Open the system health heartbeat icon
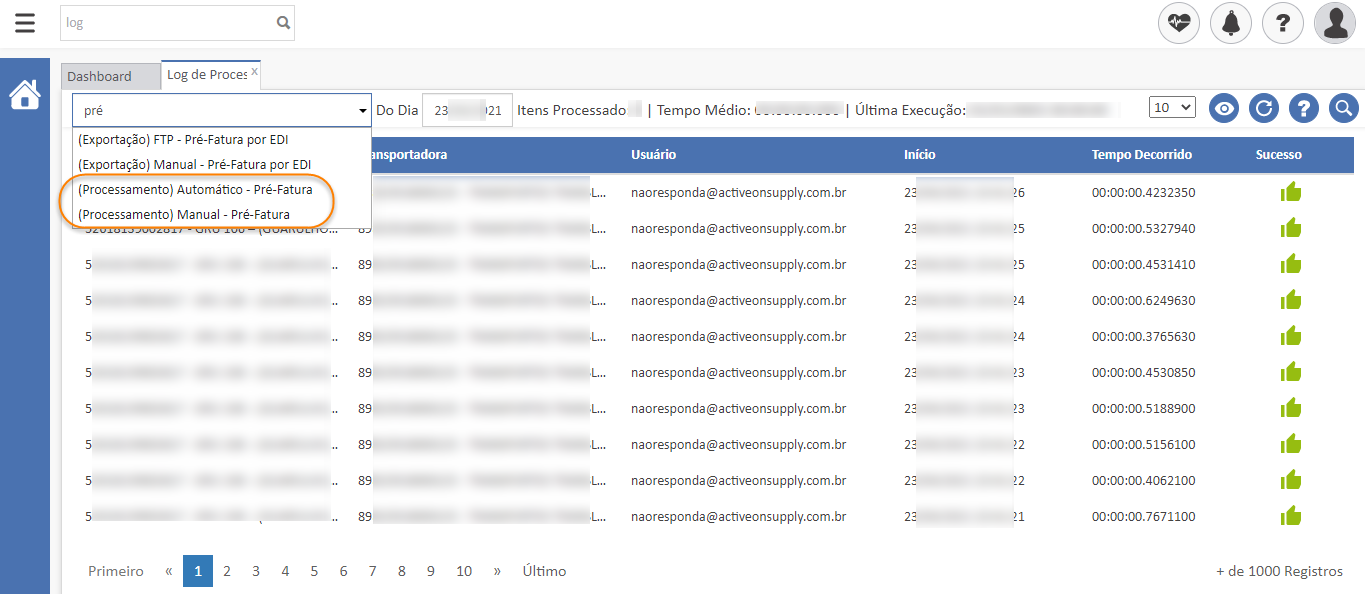Screen dimensions: 1365x594 pos(1178,23)
